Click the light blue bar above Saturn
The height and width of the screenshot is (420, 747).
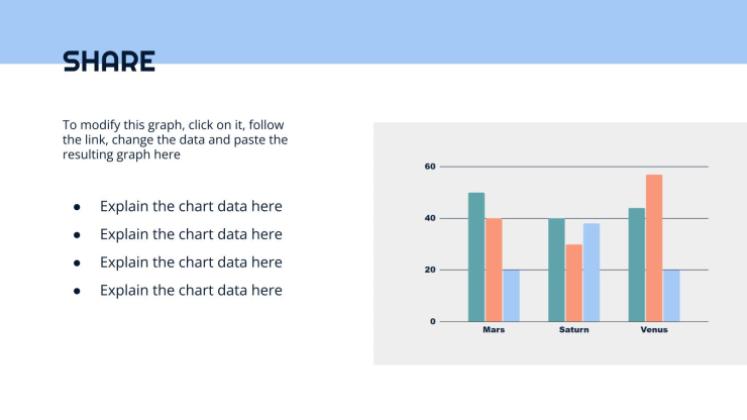[591, 272]
